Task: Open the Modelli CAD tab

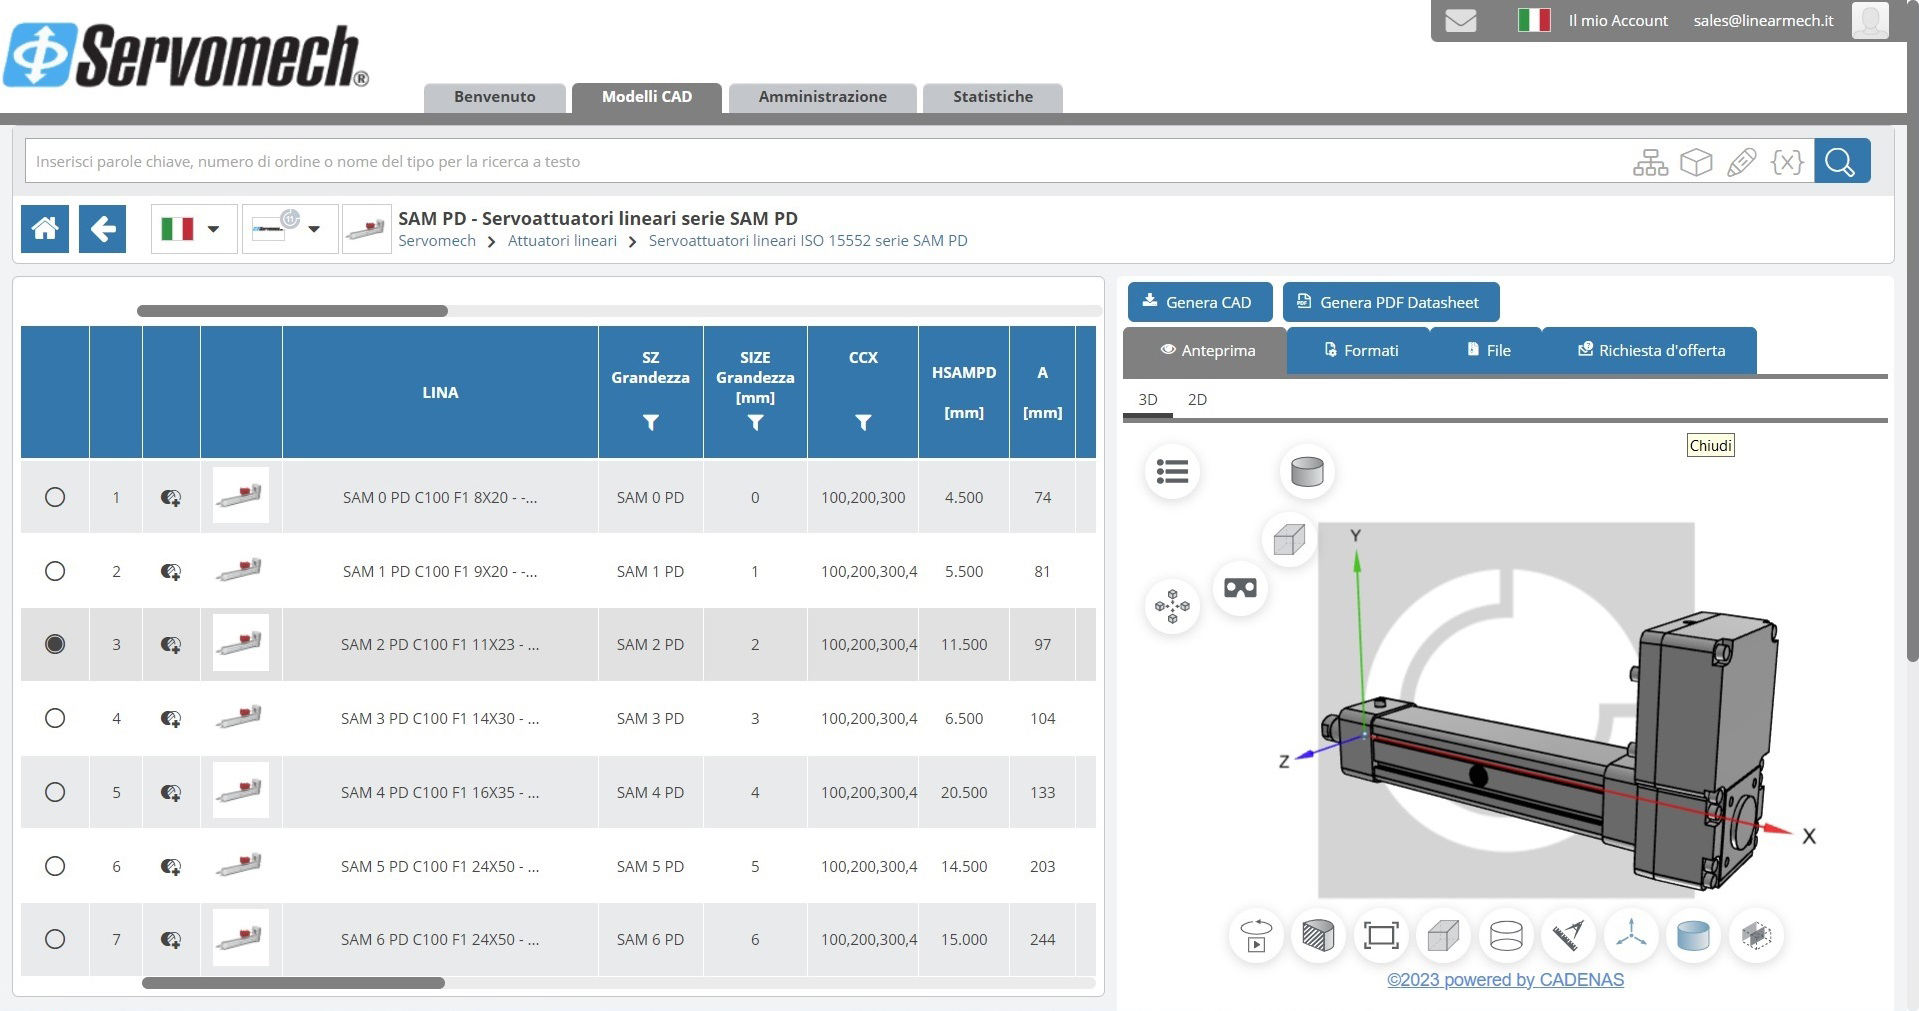Action: click(647, 97)
